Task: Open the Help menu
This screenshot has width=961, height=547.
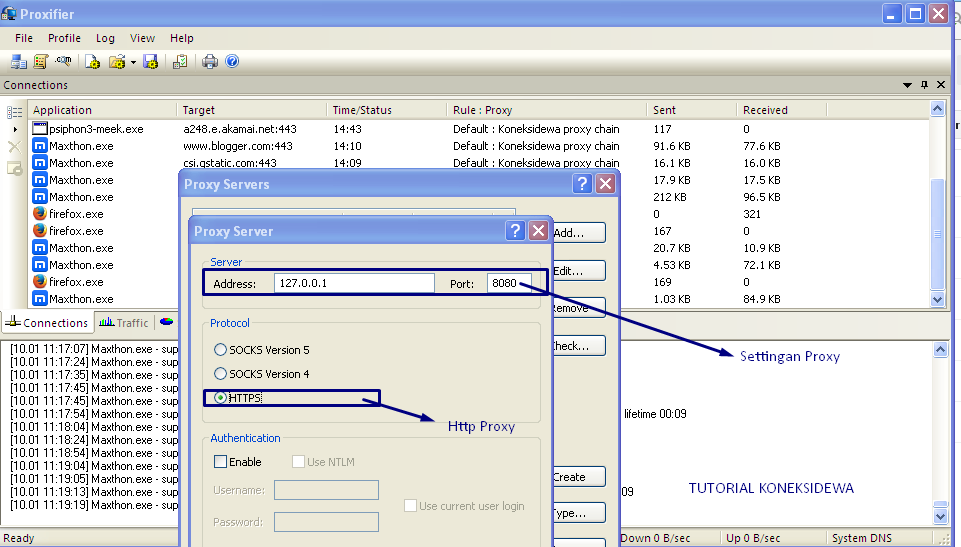Action: tap(181, 38)
